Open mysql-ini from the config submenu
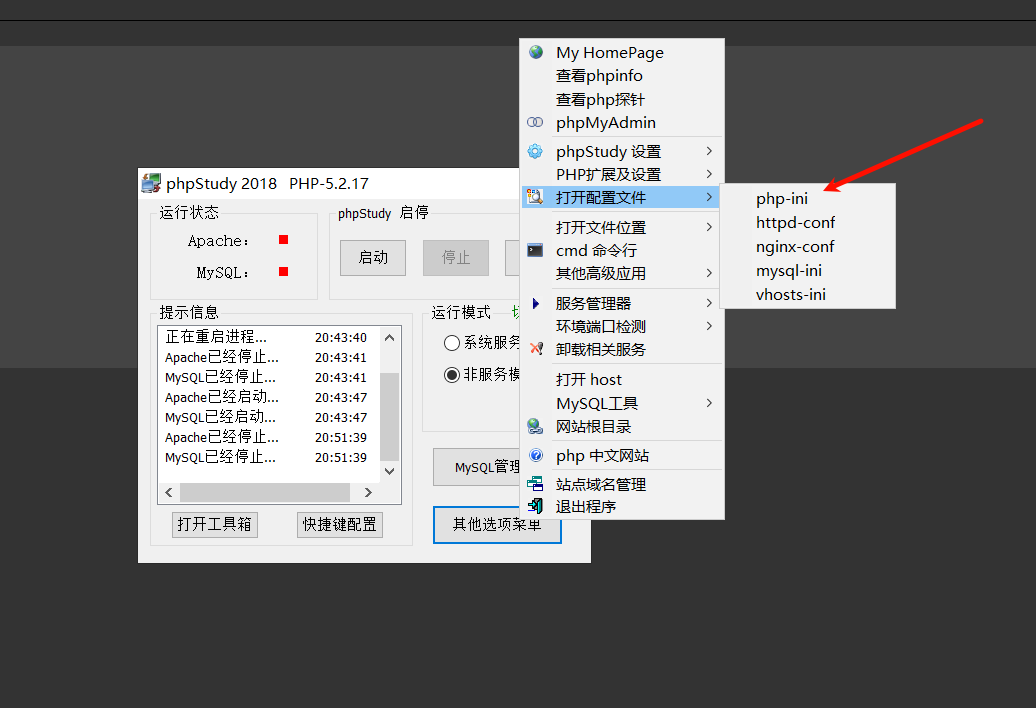The image size is (1036, 708). tap(807, 271)
